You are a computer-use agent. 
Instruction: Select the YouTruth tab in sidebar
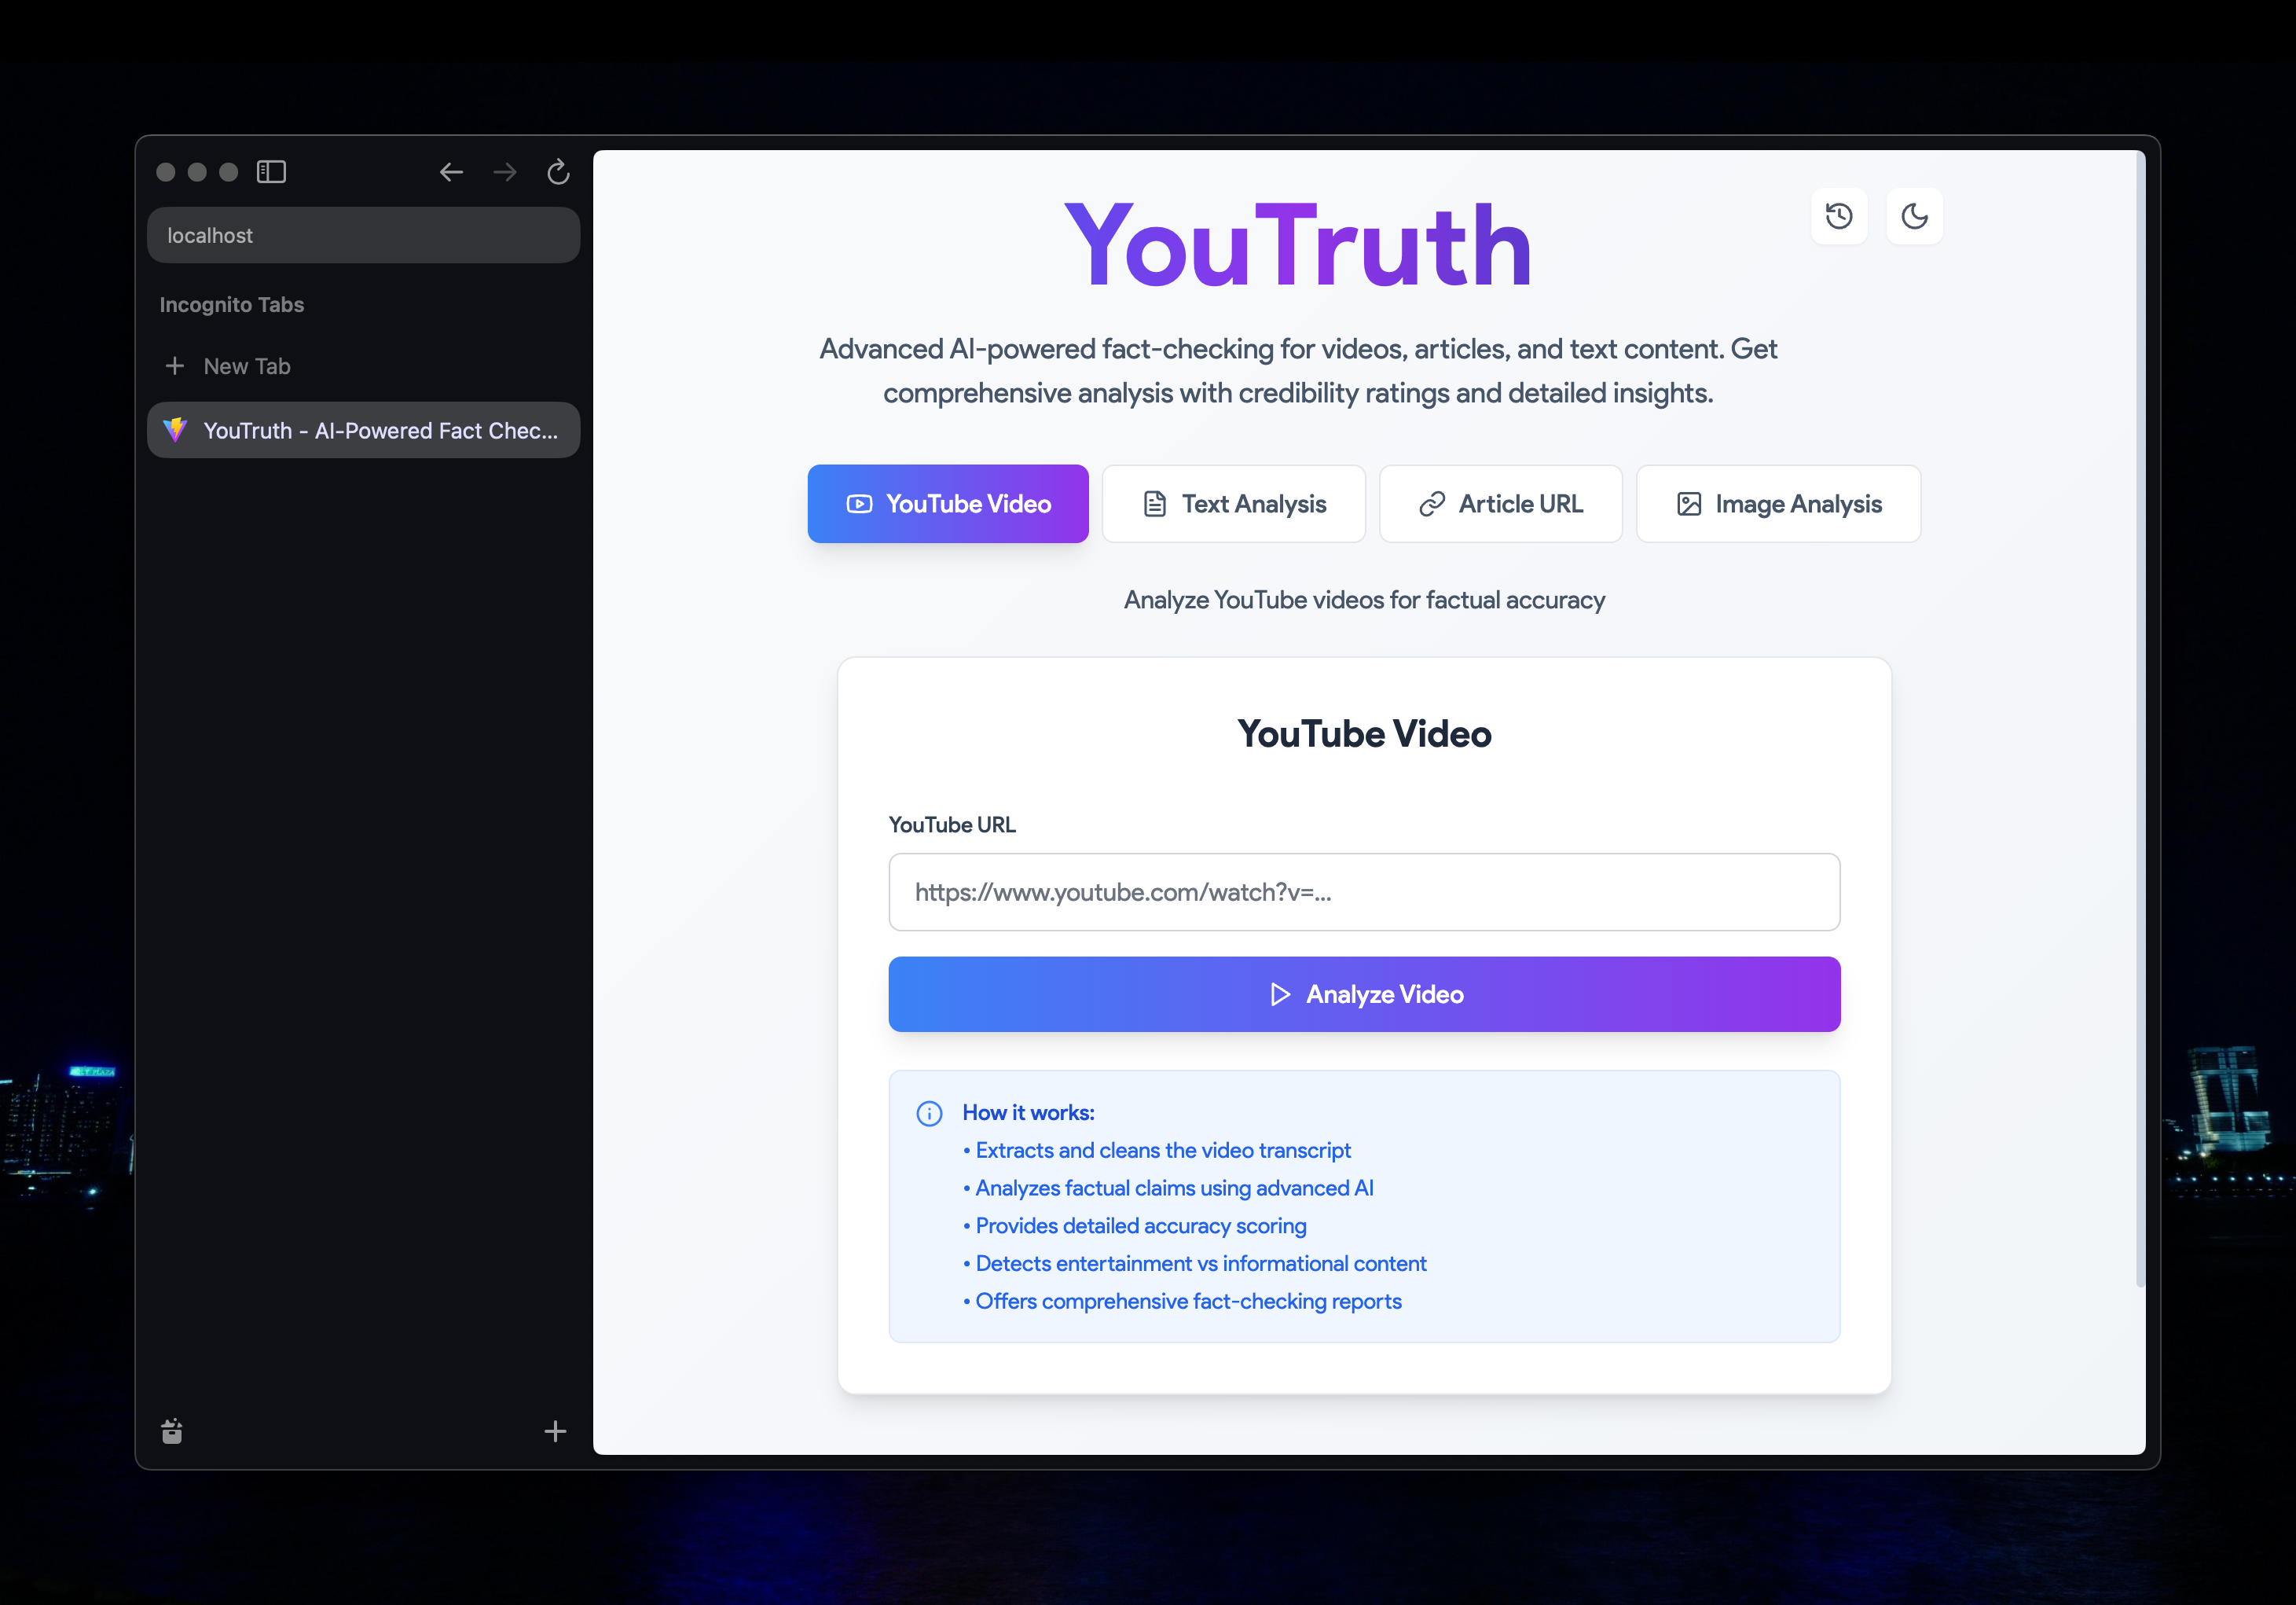tap(363, 430)
